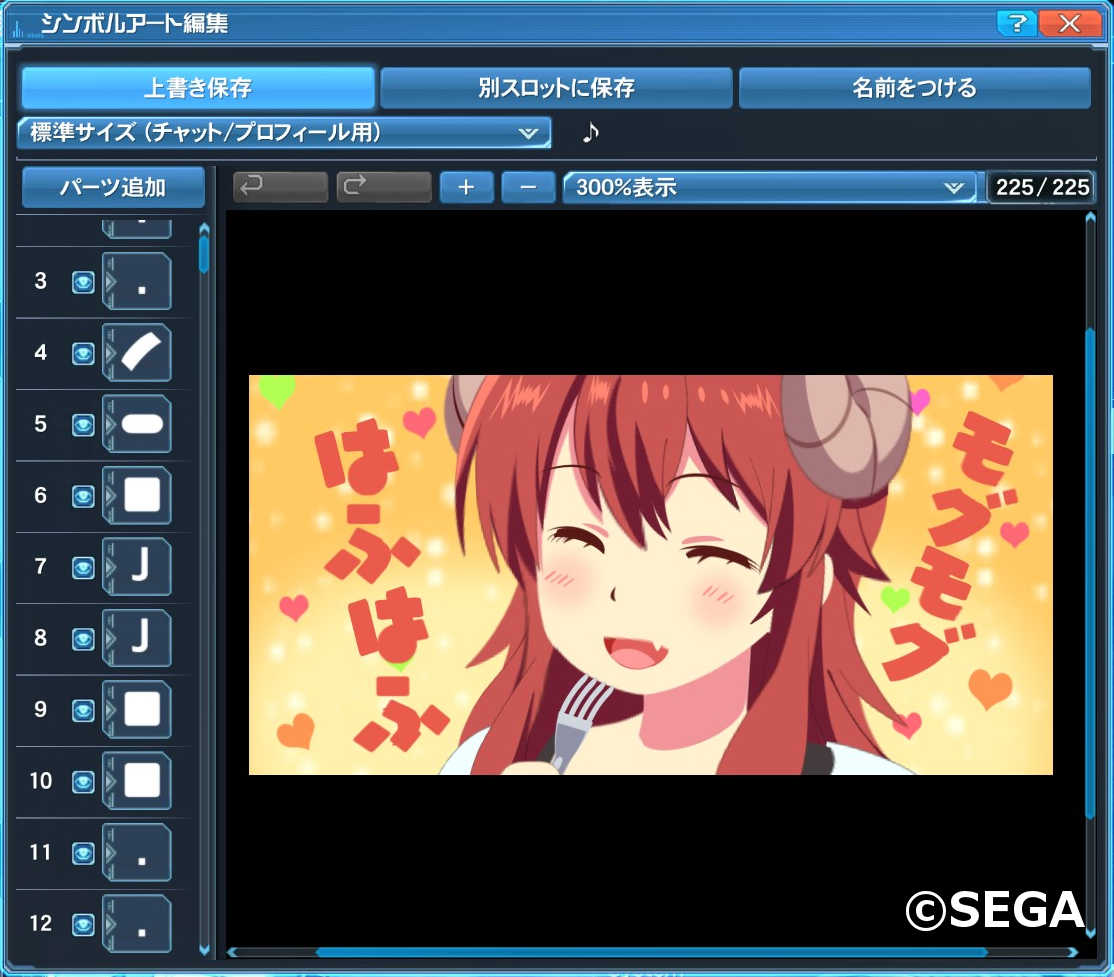Open help with the question mark button
1114x977 pixels.
(1017, 23)
